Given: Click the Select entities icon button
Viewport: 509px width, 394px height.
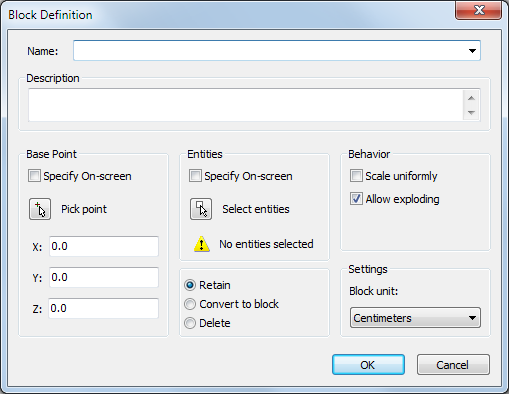Looking at the screenshot, I should tap(201, 209).
